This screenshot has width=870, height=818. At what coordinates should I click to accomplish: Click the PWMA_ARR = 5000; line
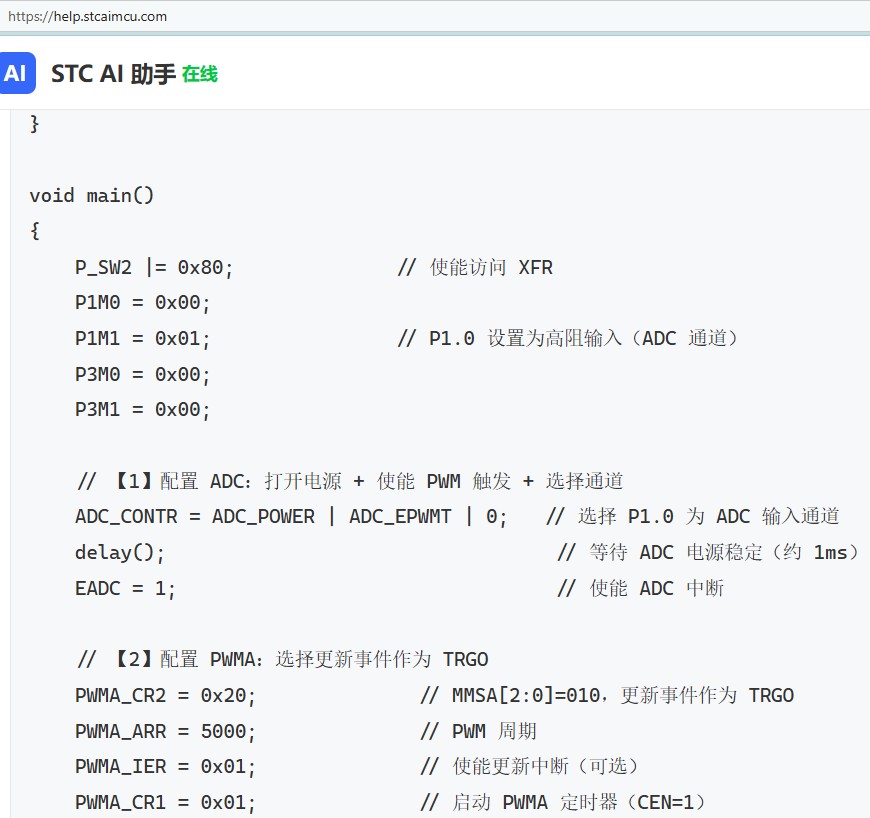point(165,731)
